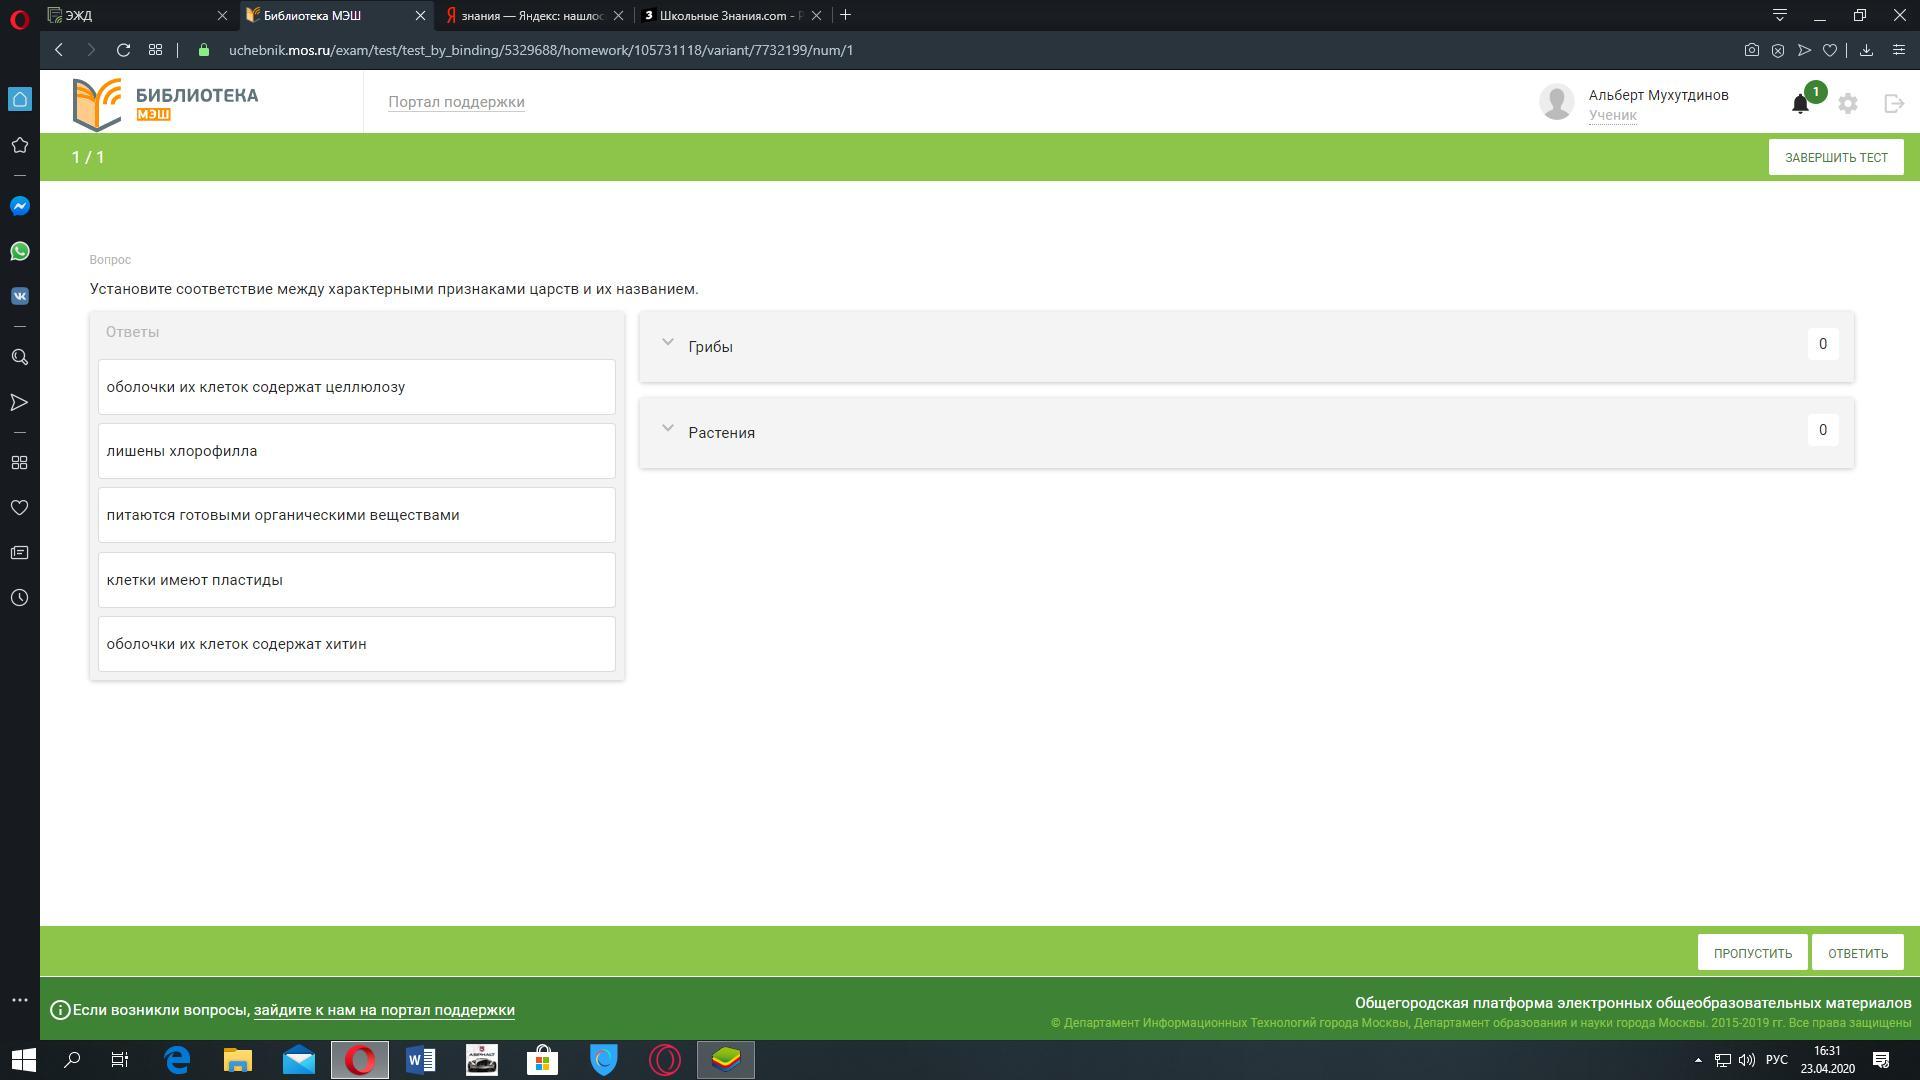Click the ЗАВЕРШИТЬ ТЕСТ button
1920x1080 pixels.
(1835, 158)
